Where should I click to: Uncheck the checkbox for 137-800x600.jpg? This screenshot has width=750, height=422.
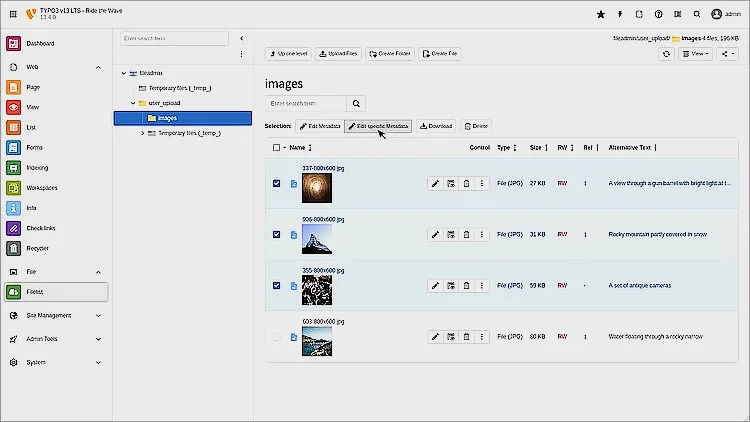pyautogui.click(x=277, y=184)
